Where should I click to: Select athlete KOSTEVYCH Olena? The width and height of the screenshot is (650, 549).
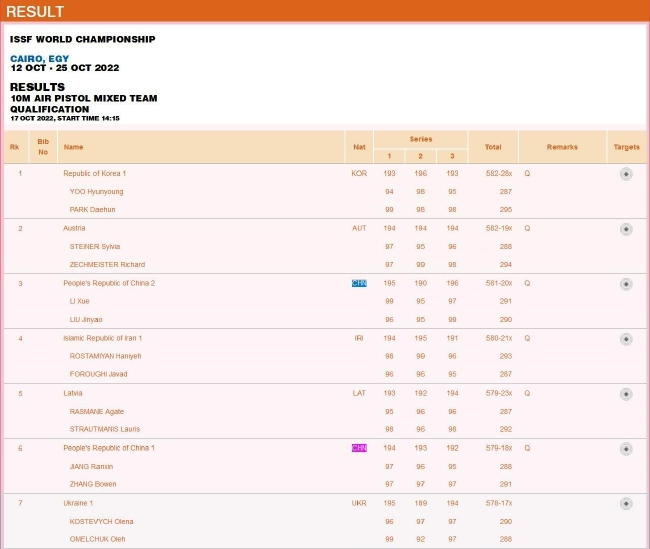pos(101,521)
